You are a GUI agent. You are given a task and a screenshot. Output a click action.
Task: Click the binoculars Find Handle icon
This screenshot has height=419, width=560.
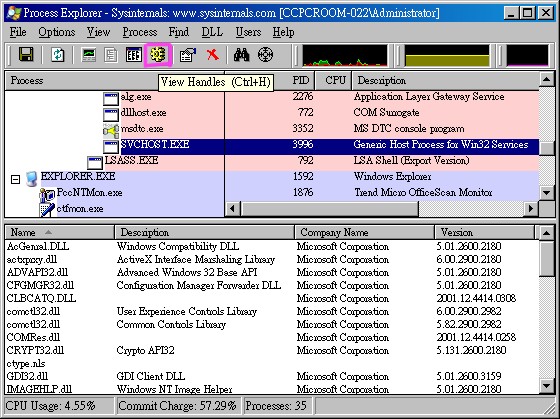pos(241,55)
